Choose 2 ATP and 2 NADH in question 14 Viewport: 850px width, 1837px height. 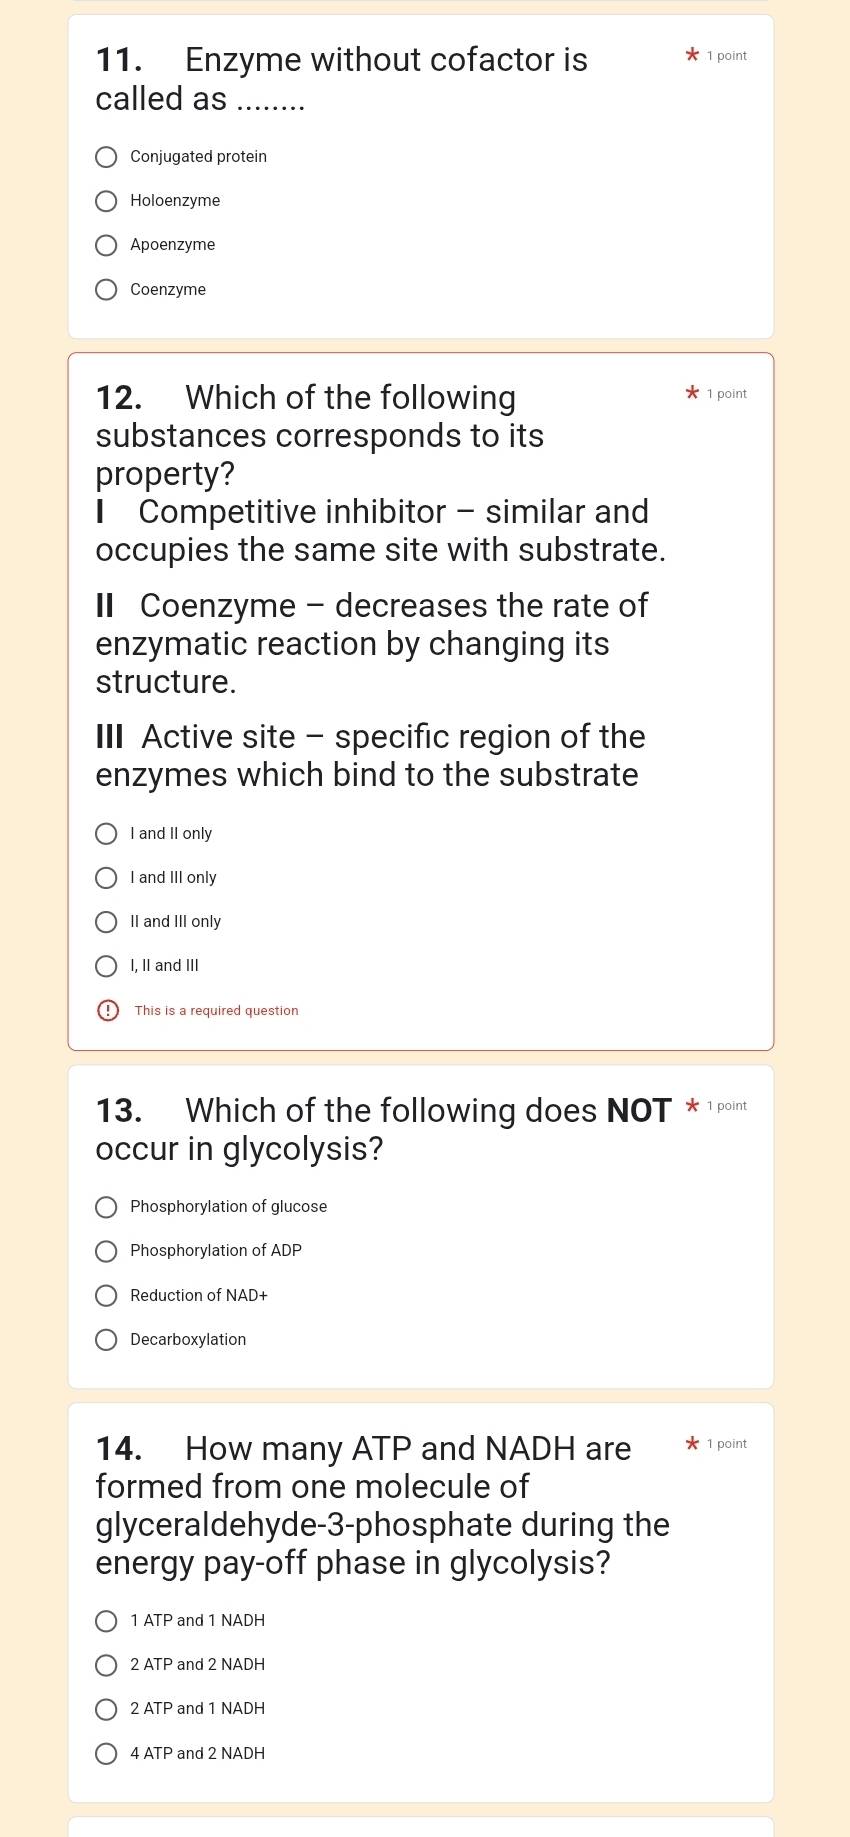106,1665
